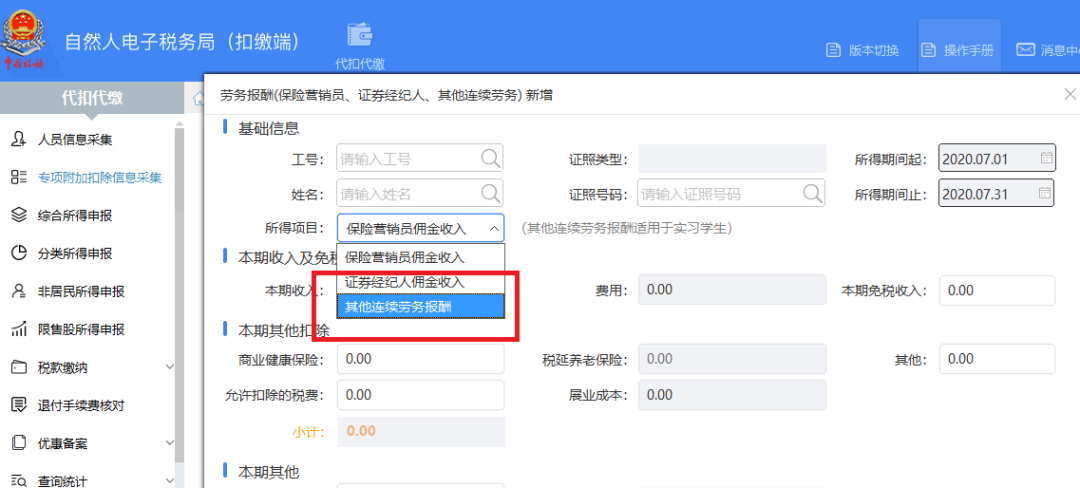This screenshot has height=488, width=1080.
Task: Click the search icon in 姓名 field
Action: click(490, 193)
